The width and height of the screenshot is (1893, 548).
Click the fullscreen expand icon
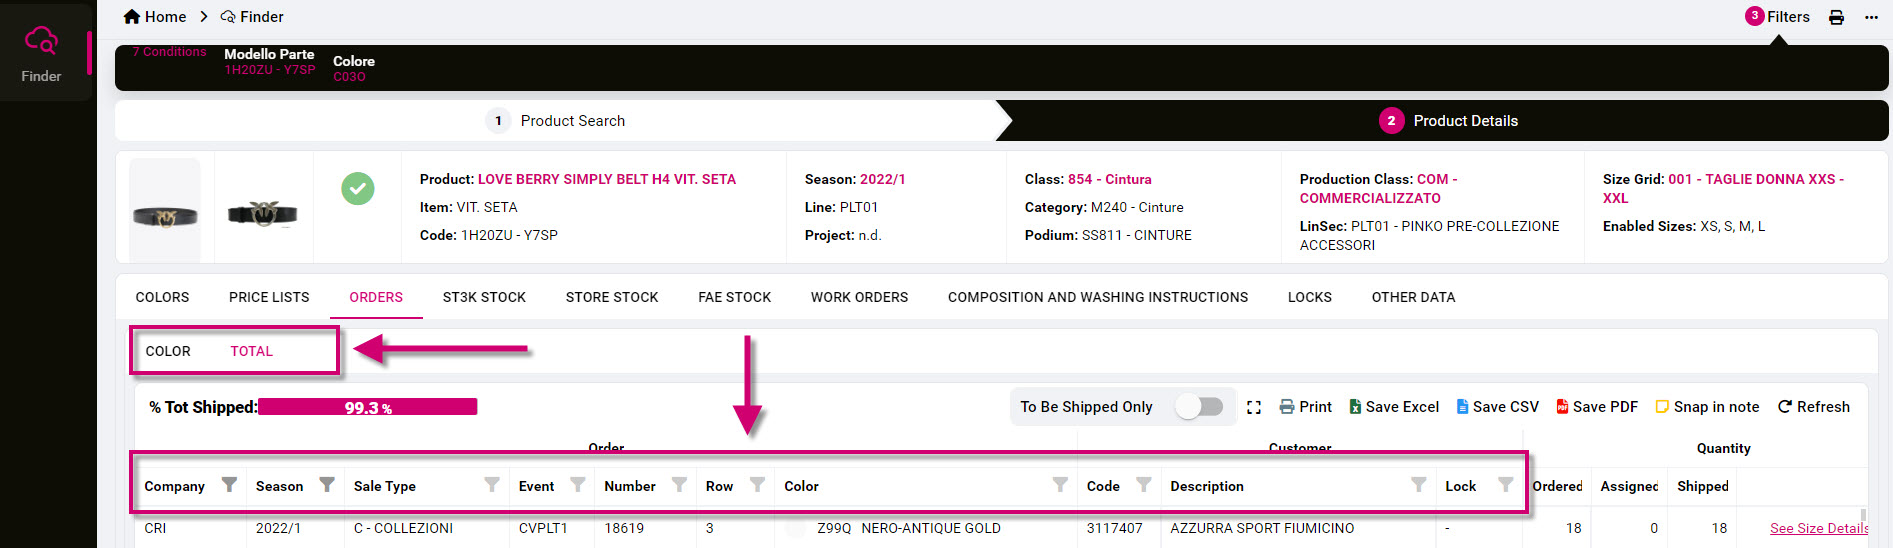[1254, 407]
